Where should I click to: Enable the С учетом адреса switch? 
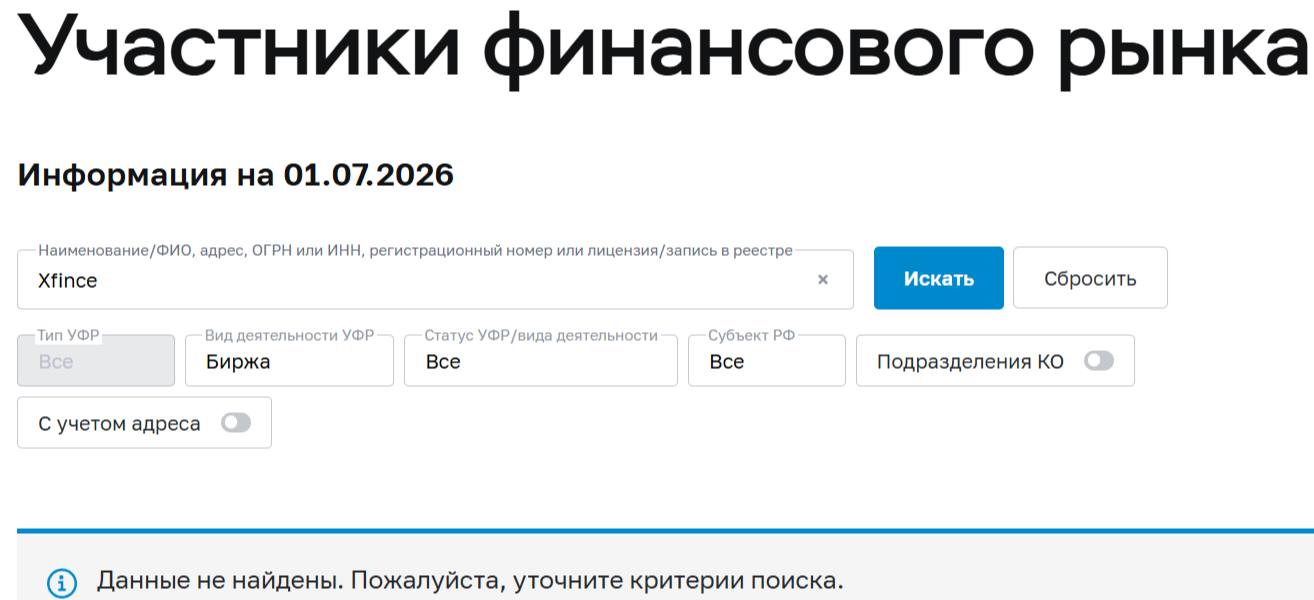point(236,423)
